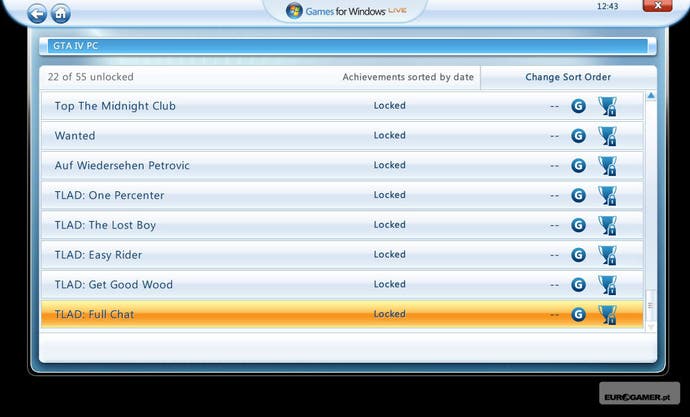Click the Top The Midnight Club gamerscore G icon
Screen dimensions: 690x417
pos(578,106)
